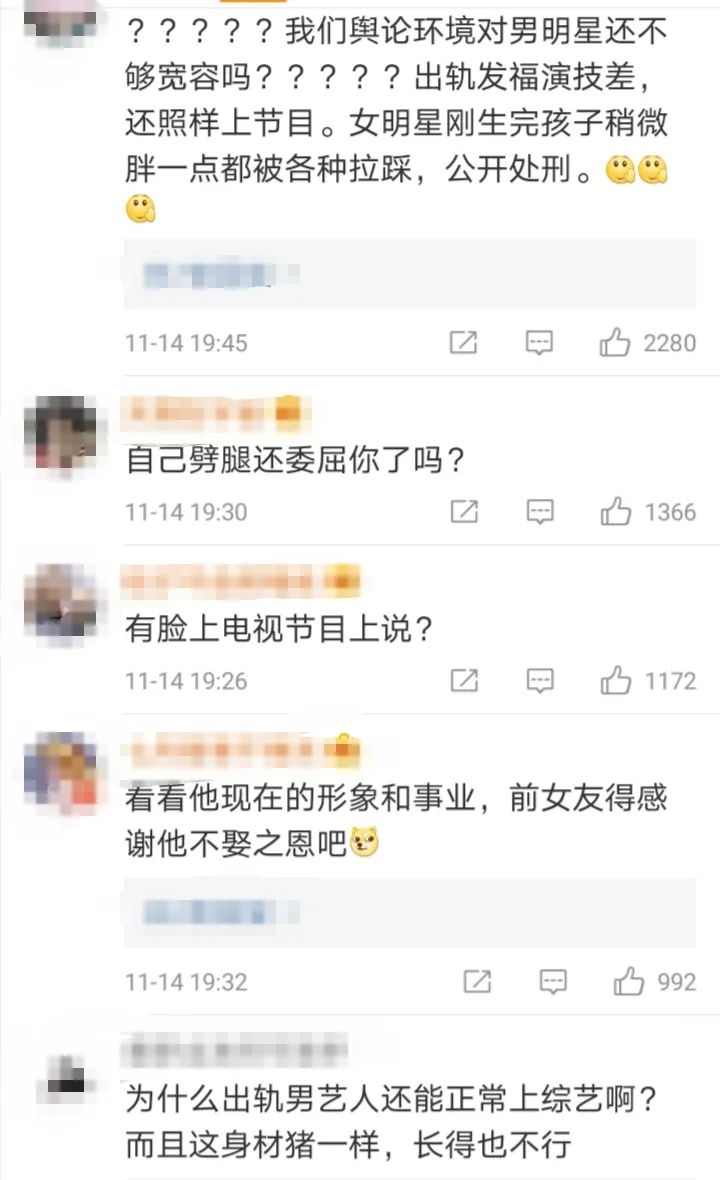
Task: Repost the 11-14 19:26 comment
Action: click(463, 680)
